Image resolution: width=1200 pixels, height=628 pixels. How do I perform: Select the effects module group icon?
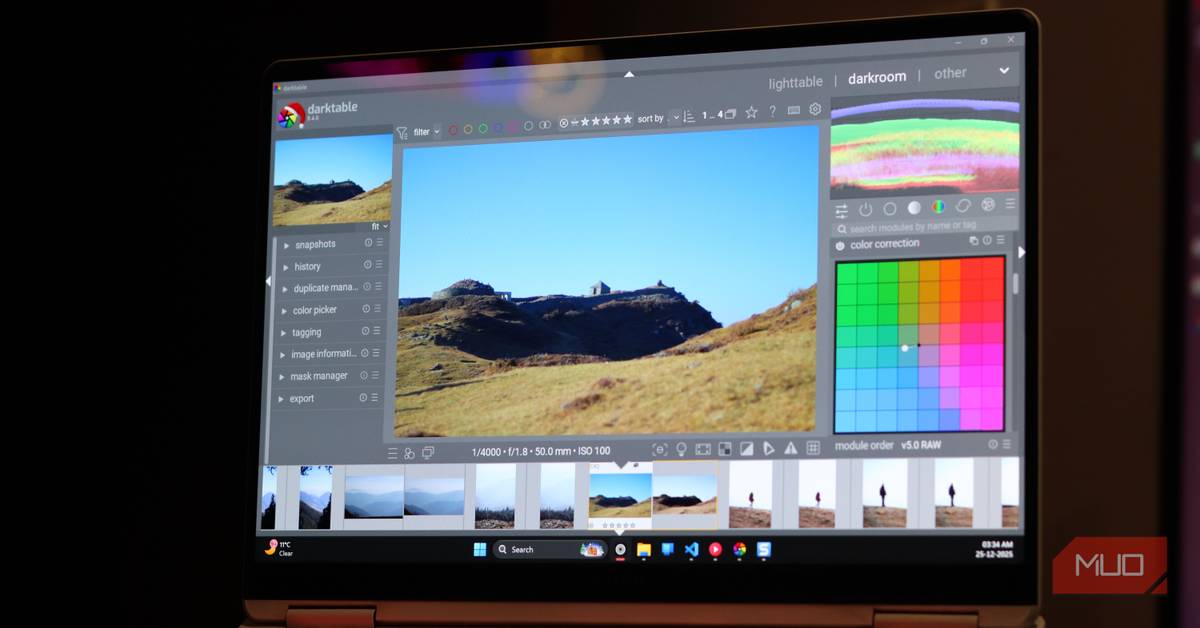coord(988,204)
